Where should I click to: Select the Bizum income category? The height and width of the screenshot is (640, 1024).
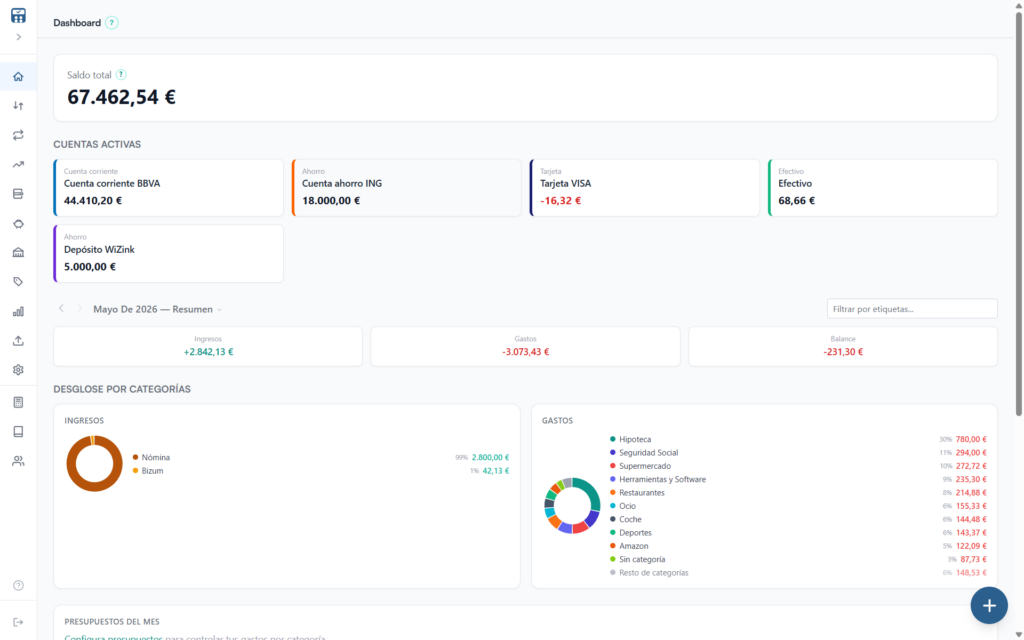pyautogui.click(x=321, y=471)
